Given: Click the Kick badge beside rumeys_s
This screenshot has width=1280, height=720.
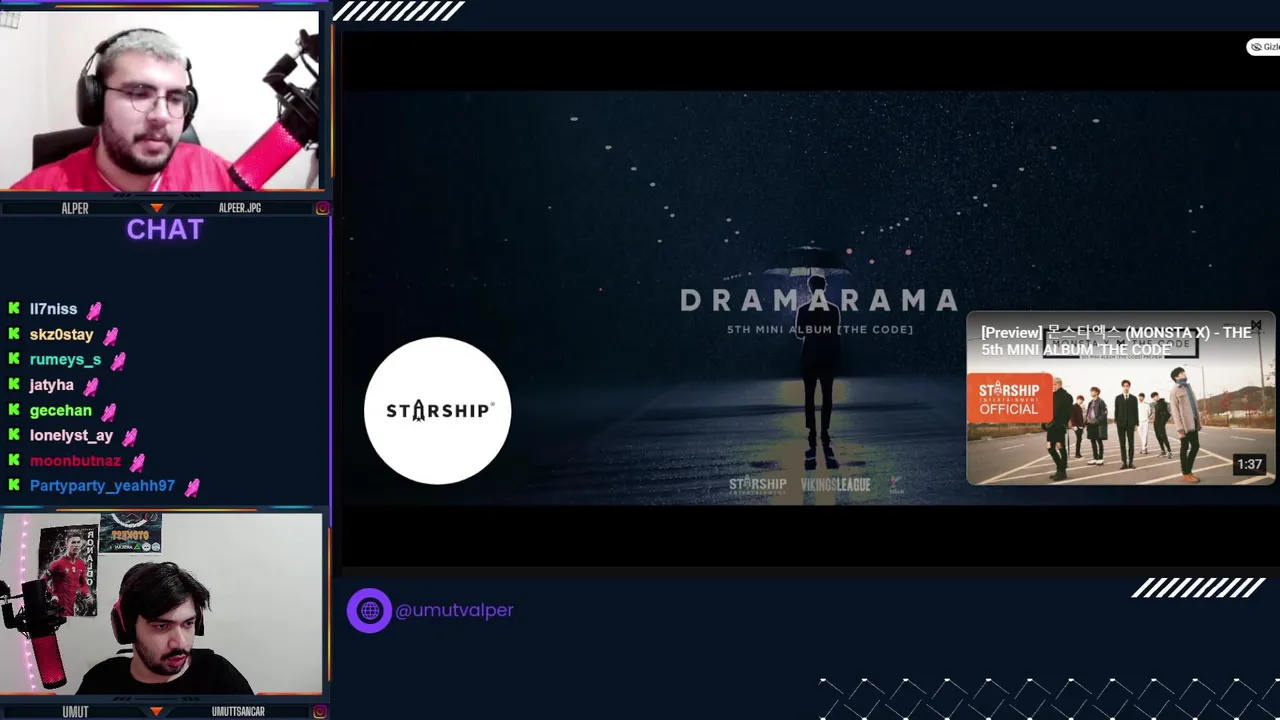Looking at the screenshot, I should (x=14, y=359).
